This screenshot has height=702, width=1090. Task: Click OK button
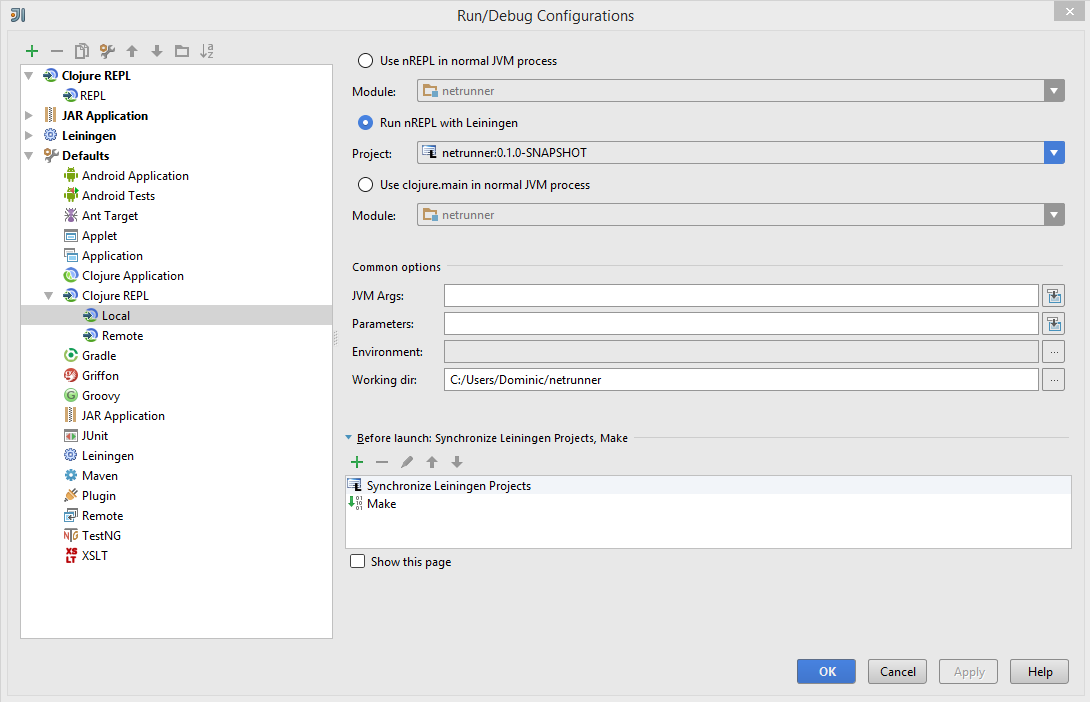[827, 671]
